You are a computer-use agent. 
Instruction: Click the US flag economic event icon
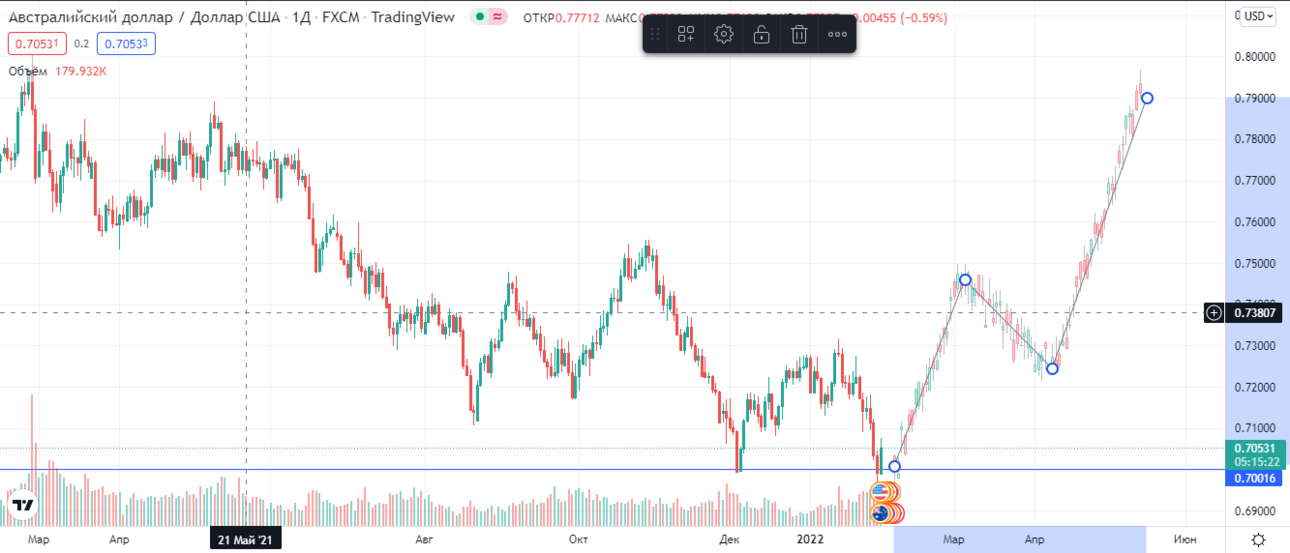[x=882, y=492]
